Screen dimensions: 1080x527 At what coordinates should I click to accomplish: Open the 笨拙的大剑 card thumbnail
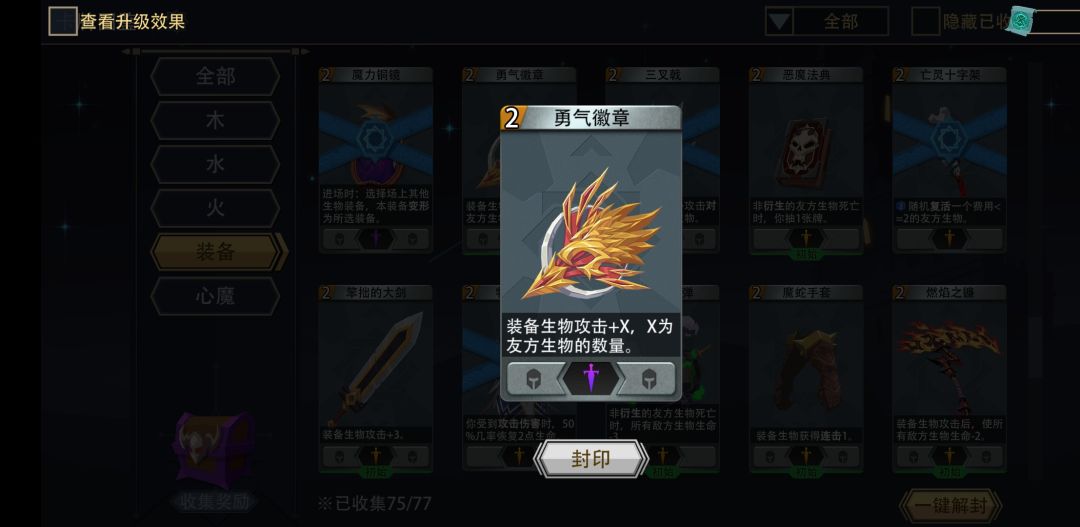375,378
